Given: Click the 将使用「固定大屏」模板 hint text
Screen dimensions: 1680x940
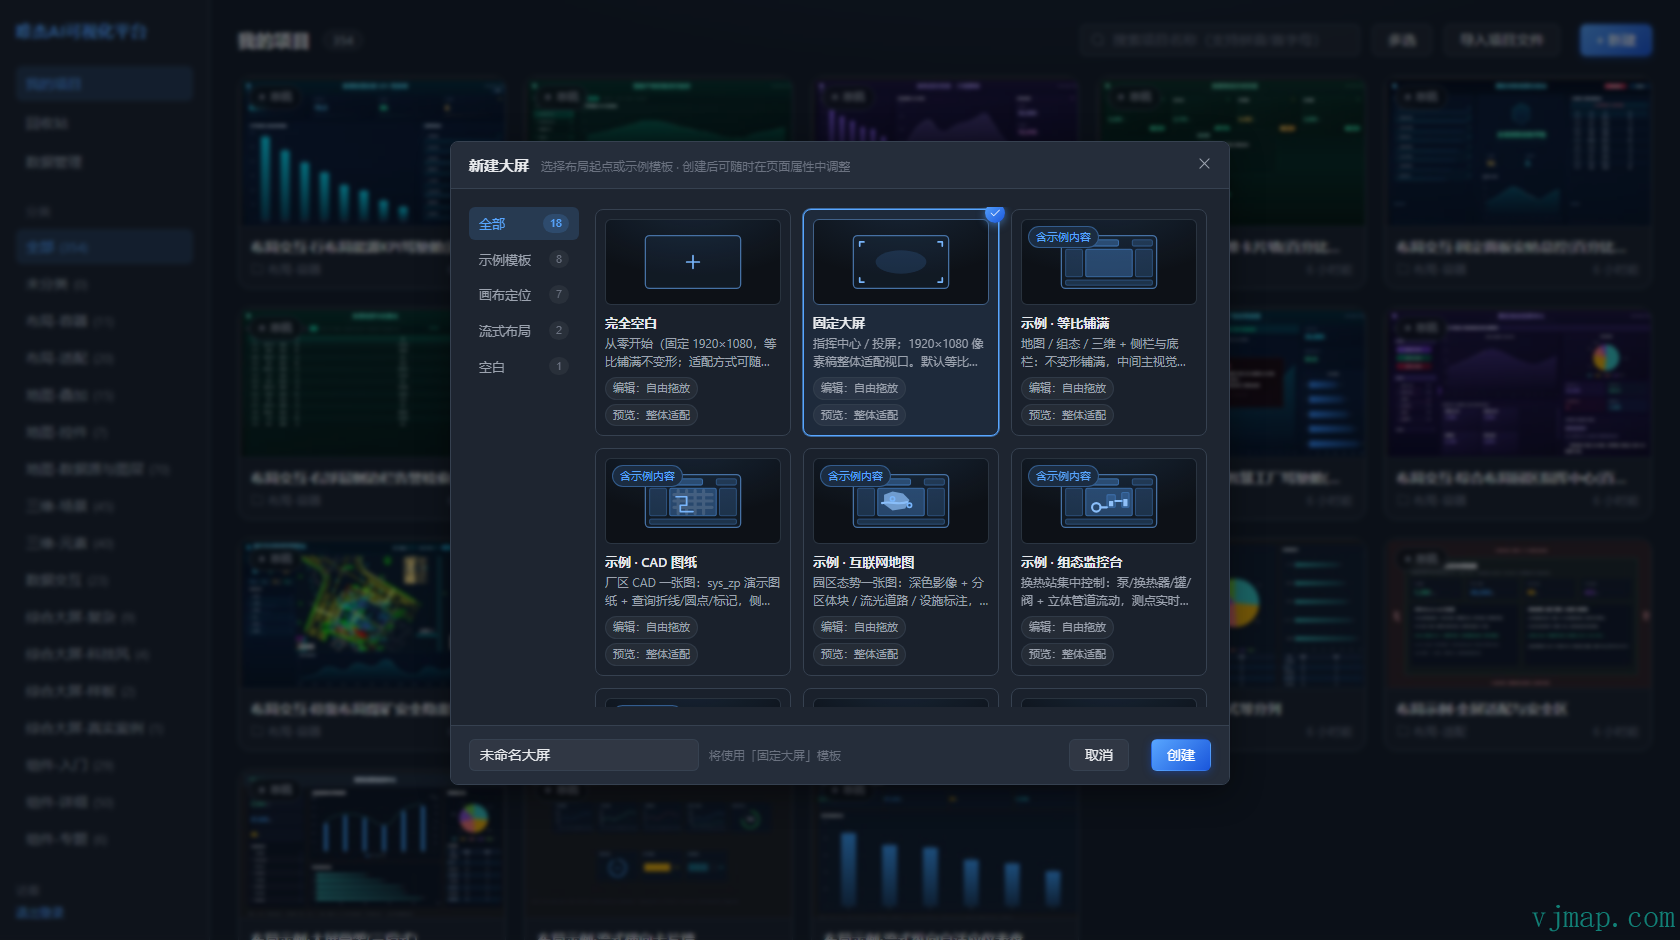Looking at the screenshot, I should (x=775, y=756).
